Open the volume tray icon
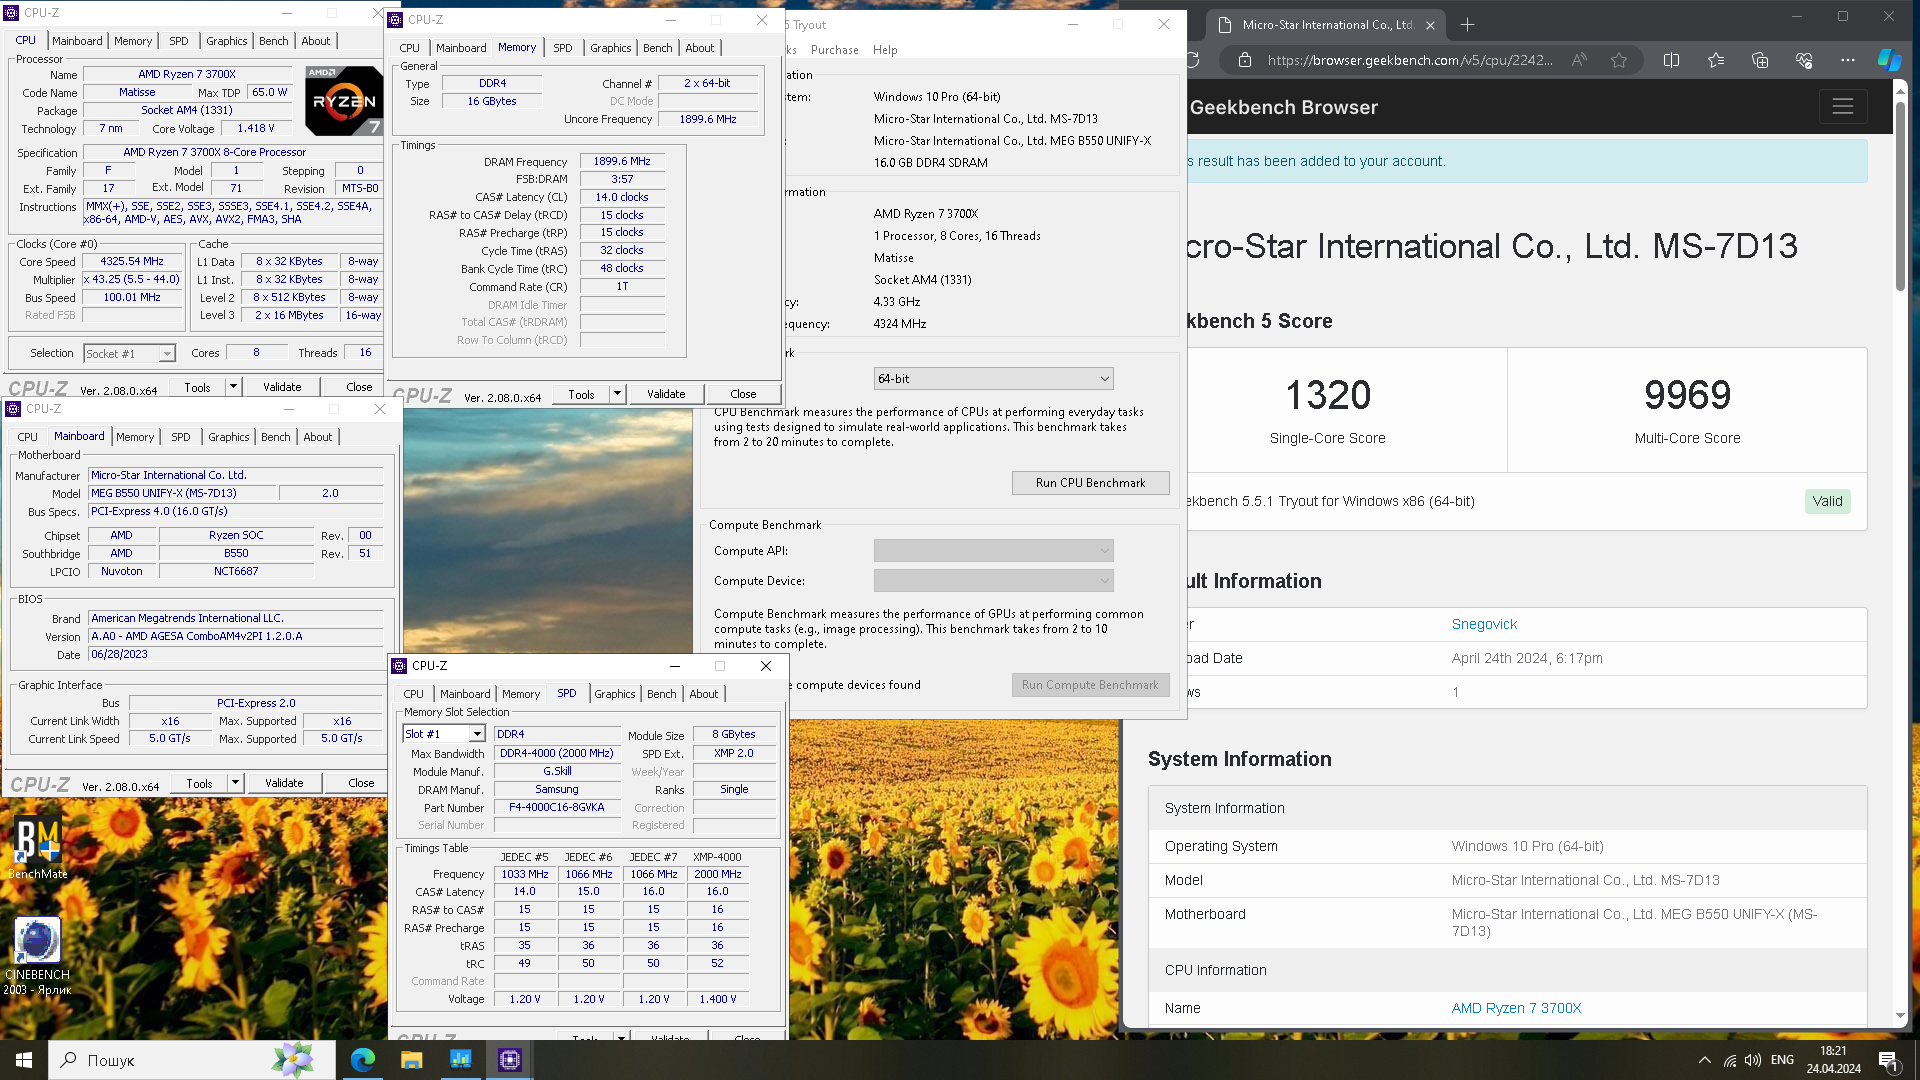This screenshot has width=1920, height=1080. 1753,1060
